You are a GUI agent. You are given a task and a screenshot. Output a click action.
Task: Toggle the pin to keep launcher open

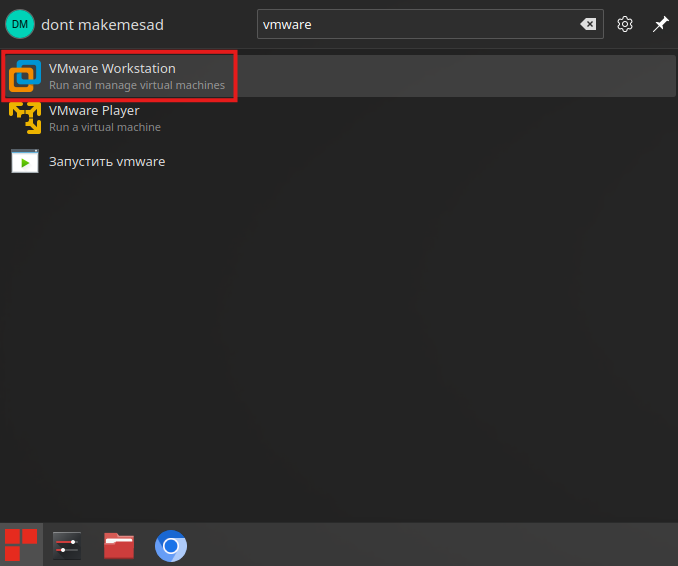coord(660,25)
